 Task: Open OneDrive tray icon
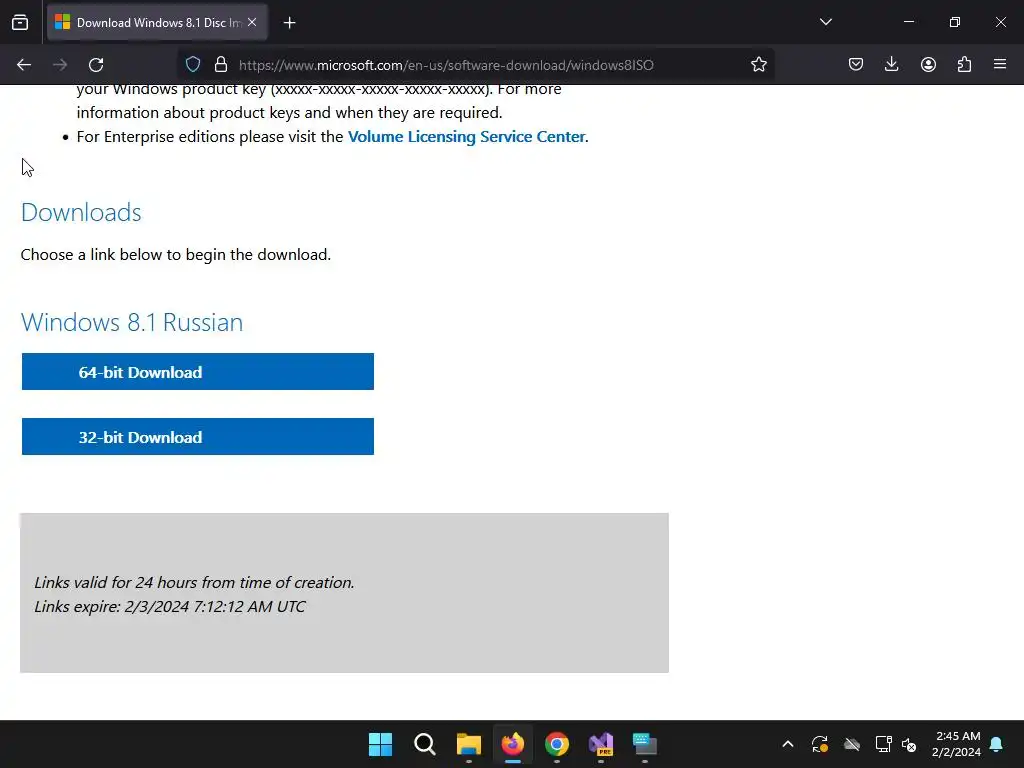coord(852,744)
